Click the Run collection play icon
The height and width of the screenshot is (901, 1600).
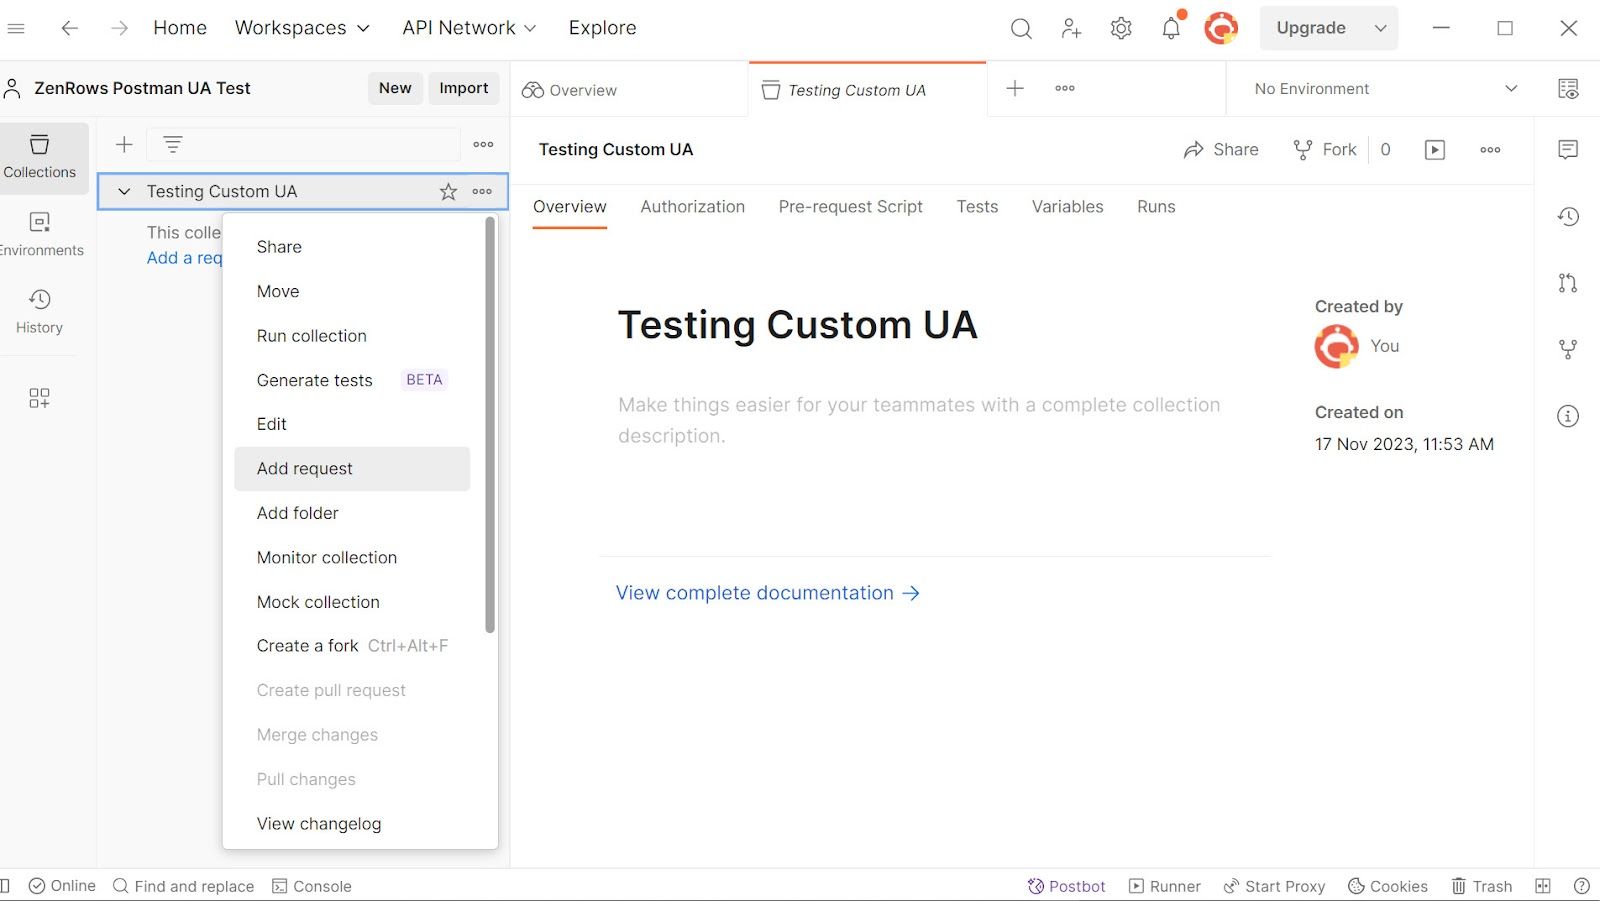click(x=1435, y=150)
